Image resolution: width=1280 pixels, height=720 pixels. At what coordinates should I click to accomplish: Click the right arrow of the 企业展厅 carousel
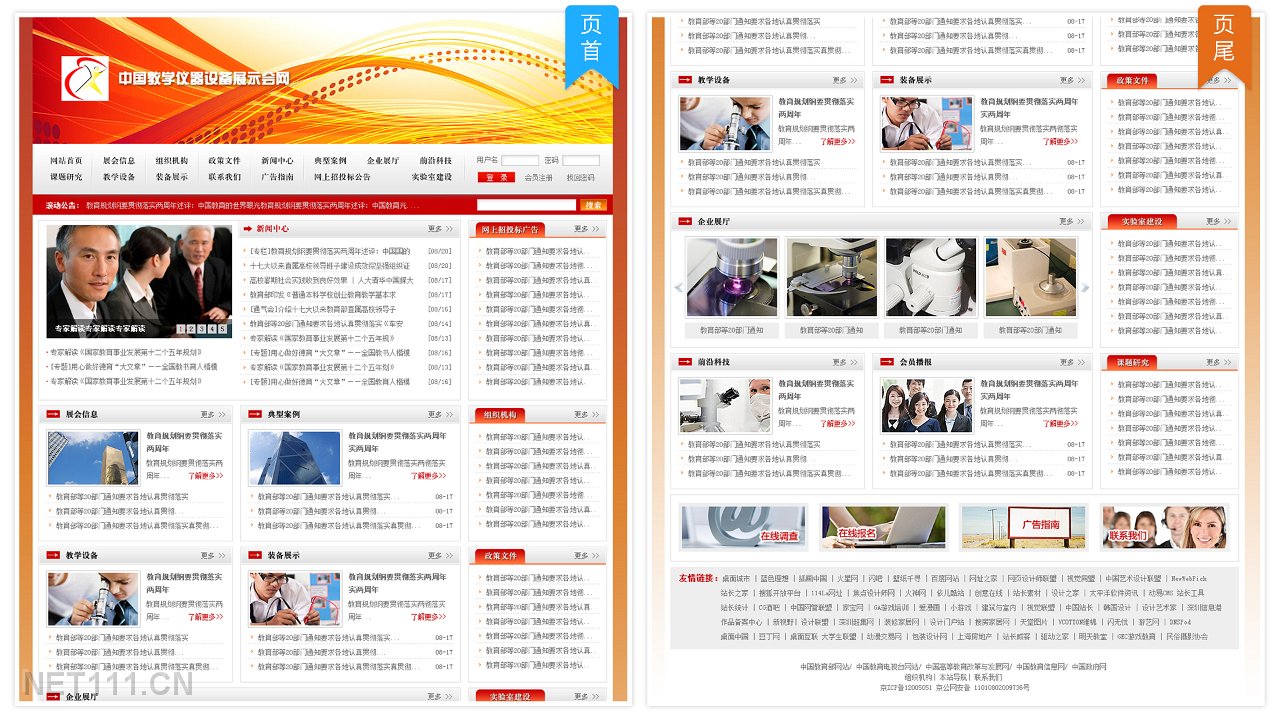(1085, 288)
